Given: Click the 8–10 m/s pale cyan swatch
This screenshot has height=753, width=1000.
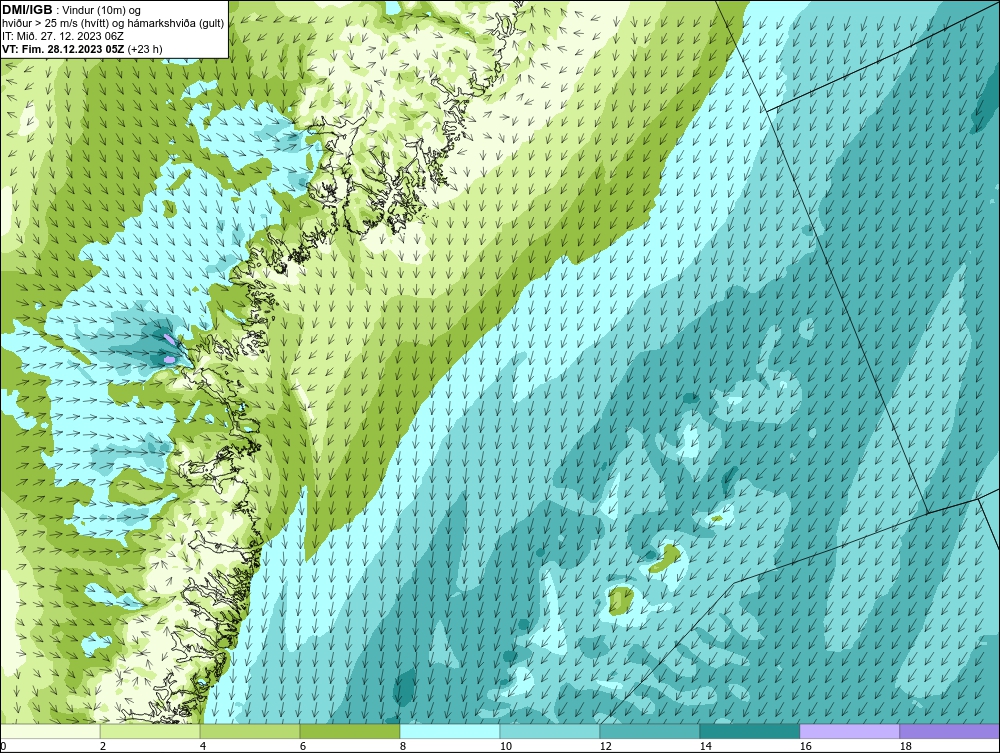Looking at the screenshot, I should click(450, 731).
